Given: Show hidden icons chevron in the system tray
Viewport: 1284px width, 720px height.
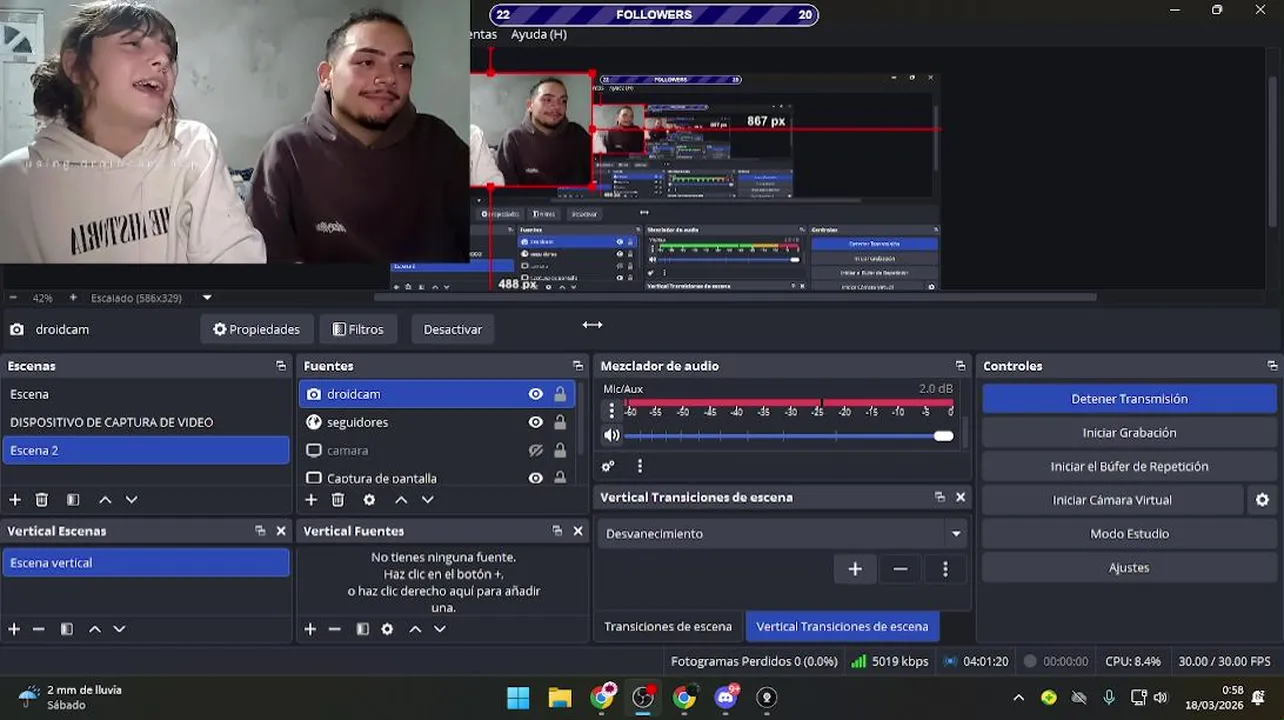Looking at the screenshot, I should [1018, 698].
